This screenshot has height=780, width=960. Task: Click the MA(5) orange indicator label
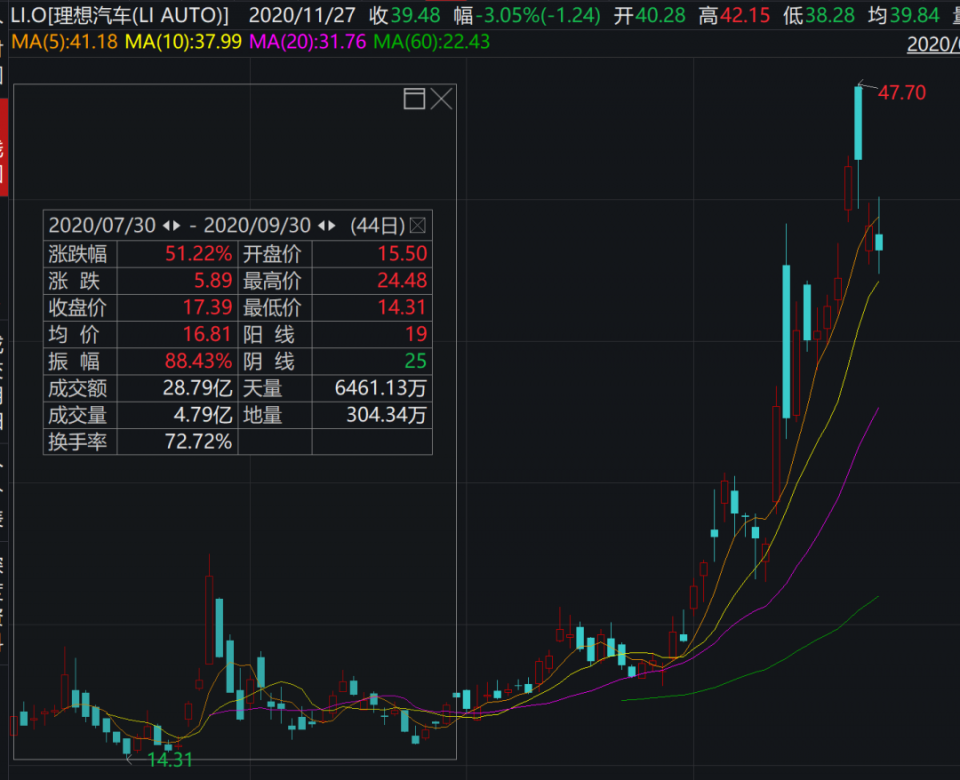point(59,42)
